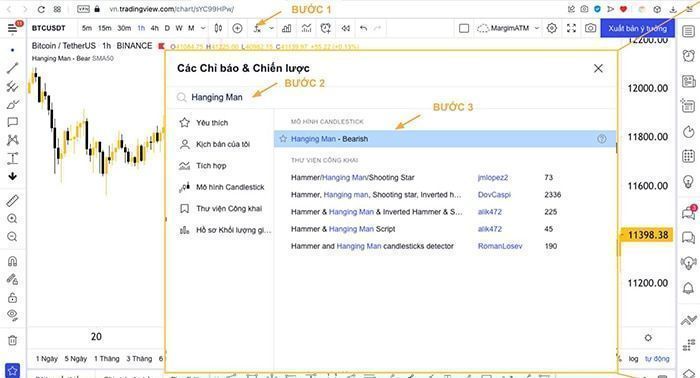Viewport: 700px width, 378px height.
Task: Select the 5m timeframe
Action: [87, 28]
